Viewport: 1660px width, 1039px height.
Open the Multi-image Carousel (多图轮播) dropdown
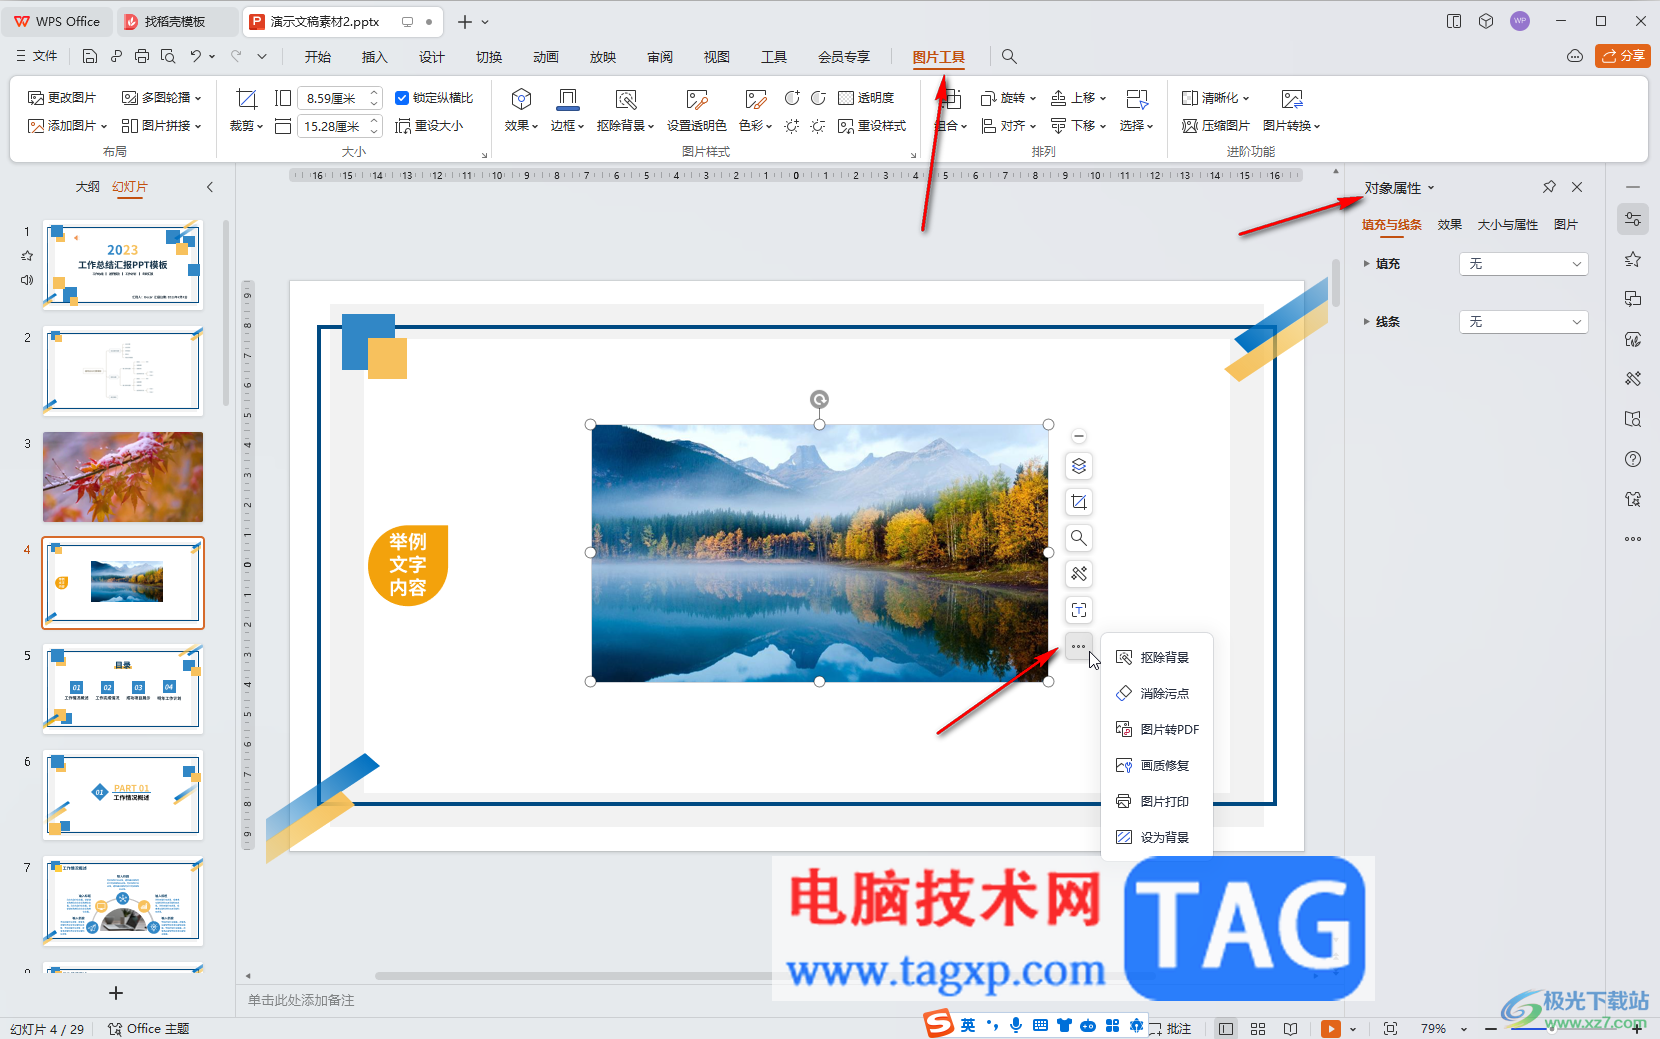(x=161, y=98)
